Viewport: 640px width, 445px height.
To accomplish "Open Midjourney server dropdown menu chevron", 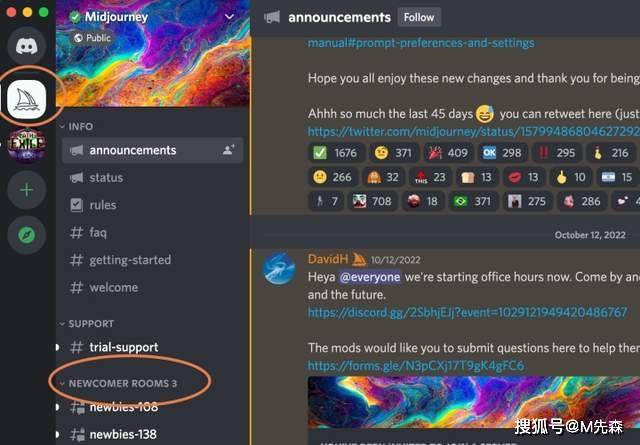I will tap(230, 17).
